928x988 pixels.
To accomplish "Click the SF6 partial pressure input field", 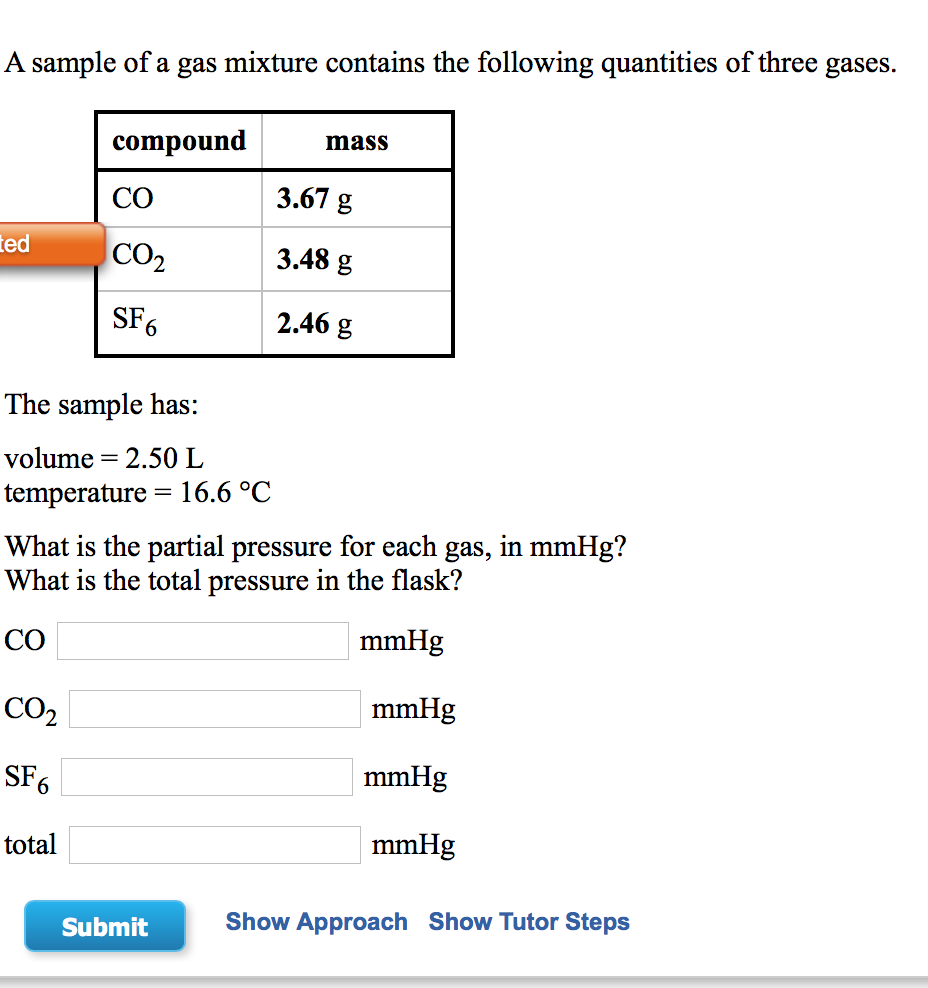I will tap(205, 776).
